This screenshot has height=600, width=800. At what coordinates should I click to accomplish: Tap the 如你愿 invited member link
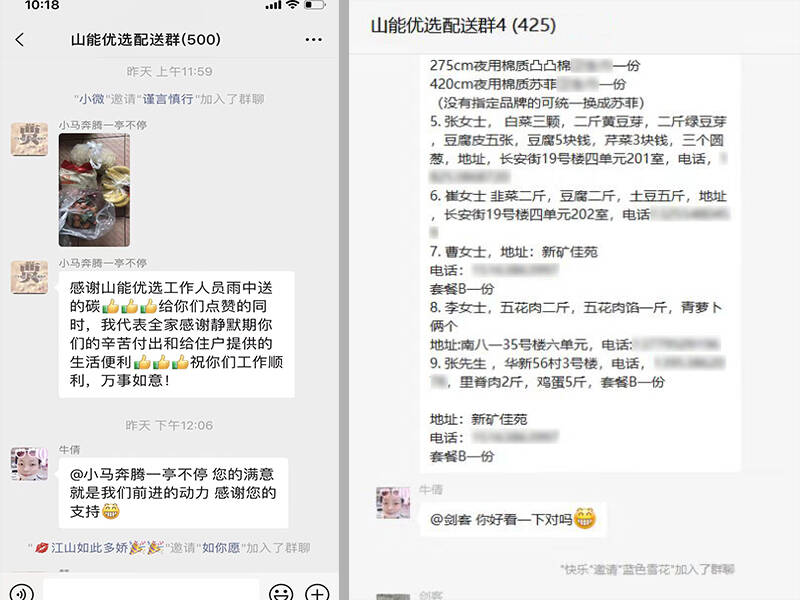coord(221,547)
